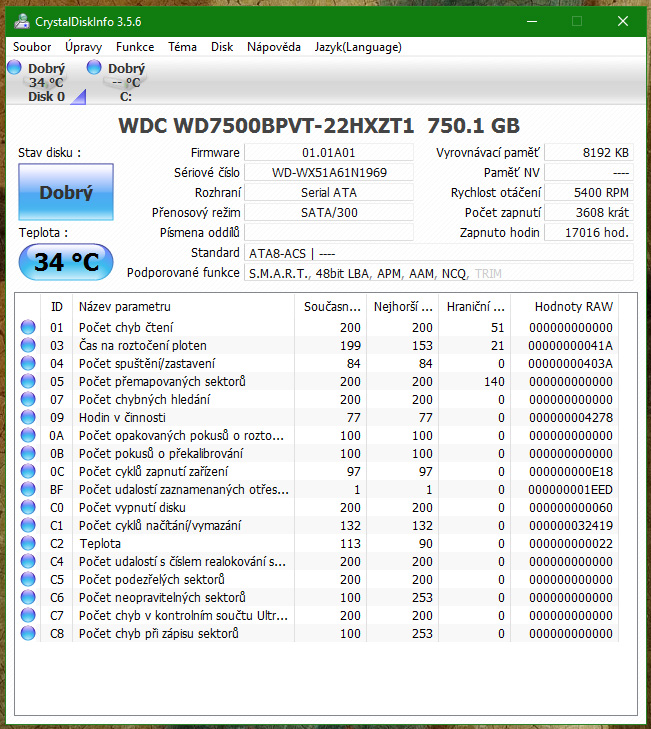Click the Nejhorší column header
Image resolution: width=651 pixels, height=729 pixels.
[x=402, y=307]
